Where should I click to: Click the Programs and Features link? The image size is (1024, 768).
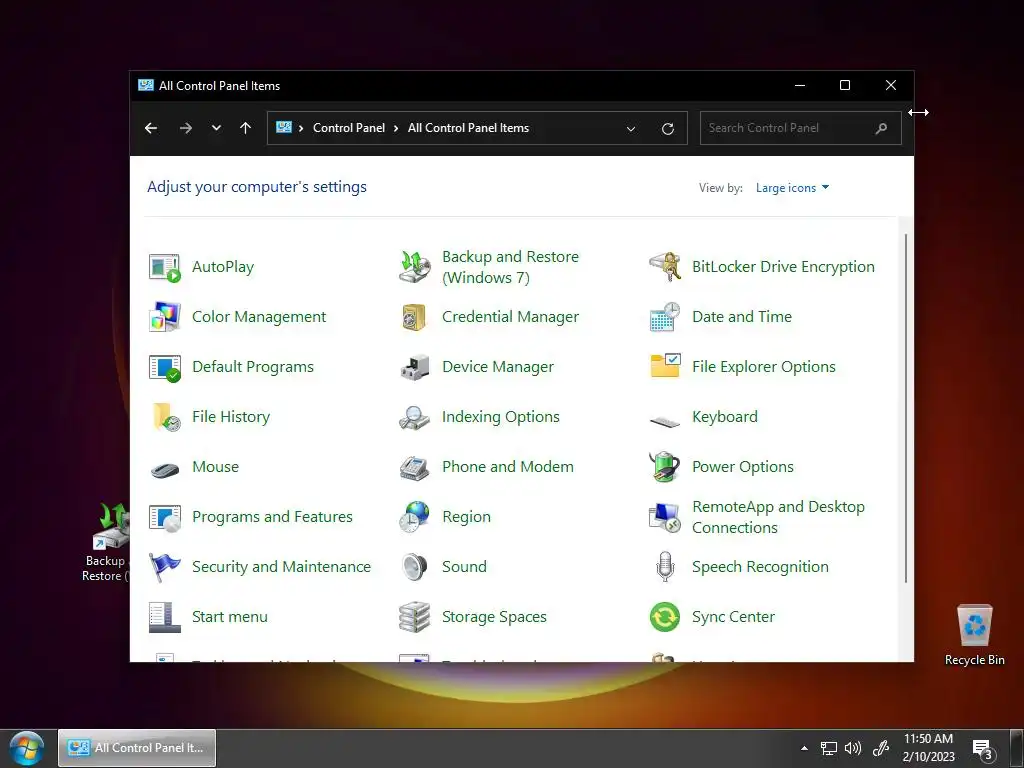(272, 517)
